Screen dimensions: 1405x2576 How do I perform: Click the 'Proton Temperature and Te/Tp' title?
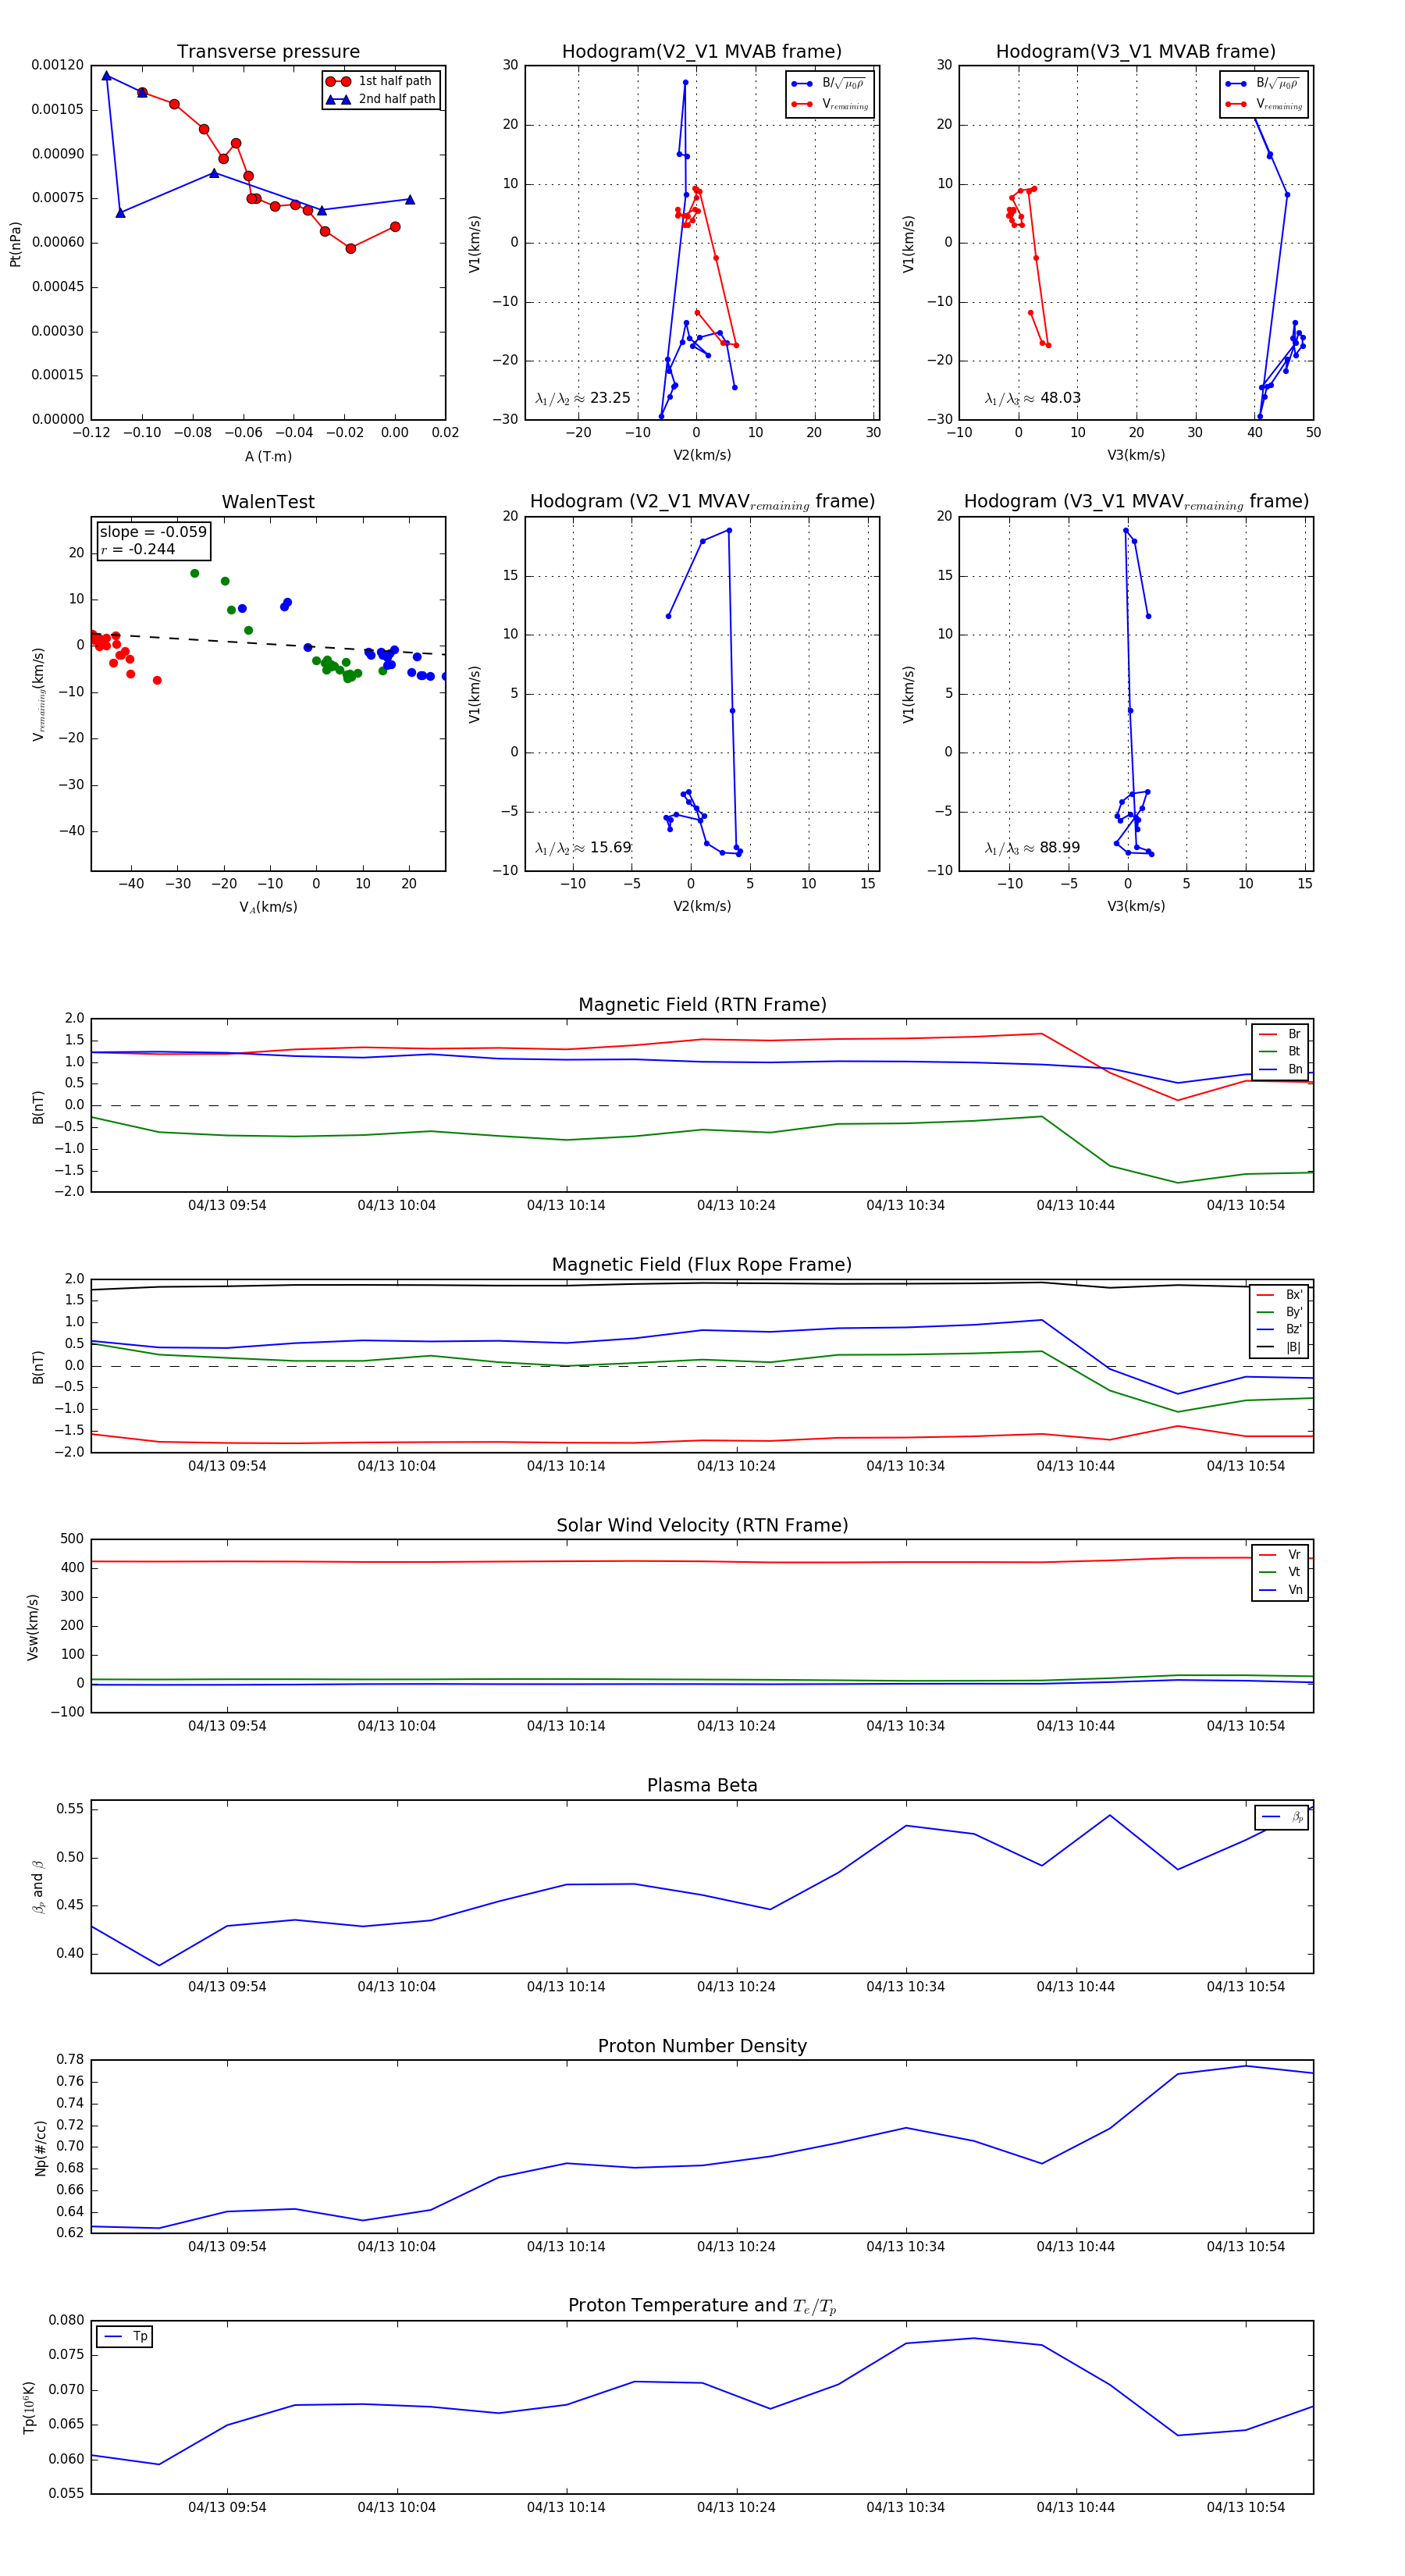[x=702, y=2306]
